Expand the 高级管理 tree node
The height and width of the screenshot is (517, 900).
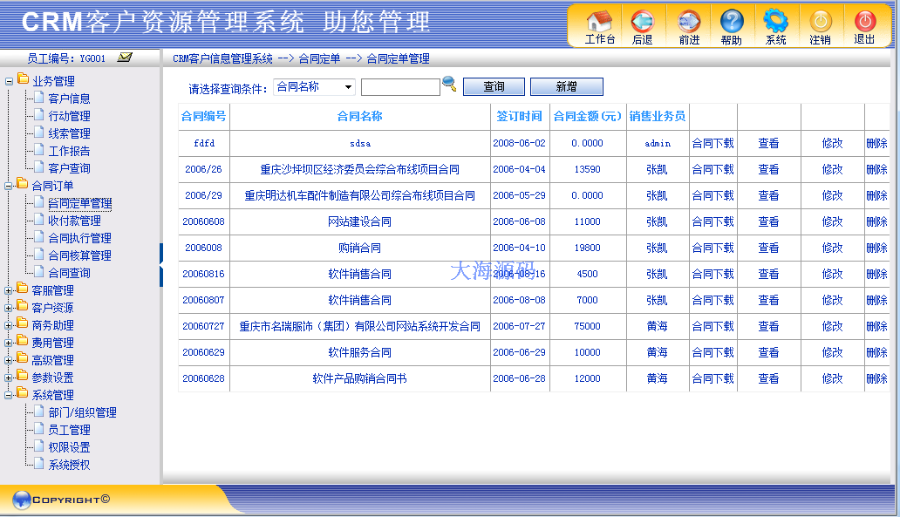click(9, 360)
